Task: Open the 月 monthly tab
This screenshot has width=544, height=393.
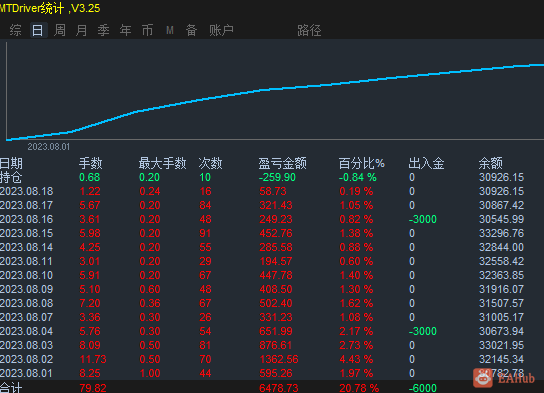Action: tap(82, 31)
